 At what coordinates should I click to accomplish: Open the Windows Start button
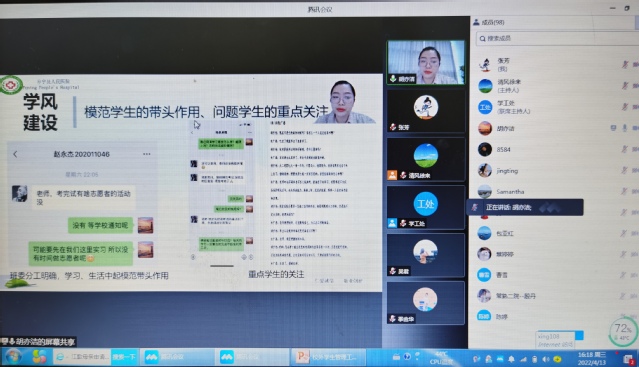13,357
